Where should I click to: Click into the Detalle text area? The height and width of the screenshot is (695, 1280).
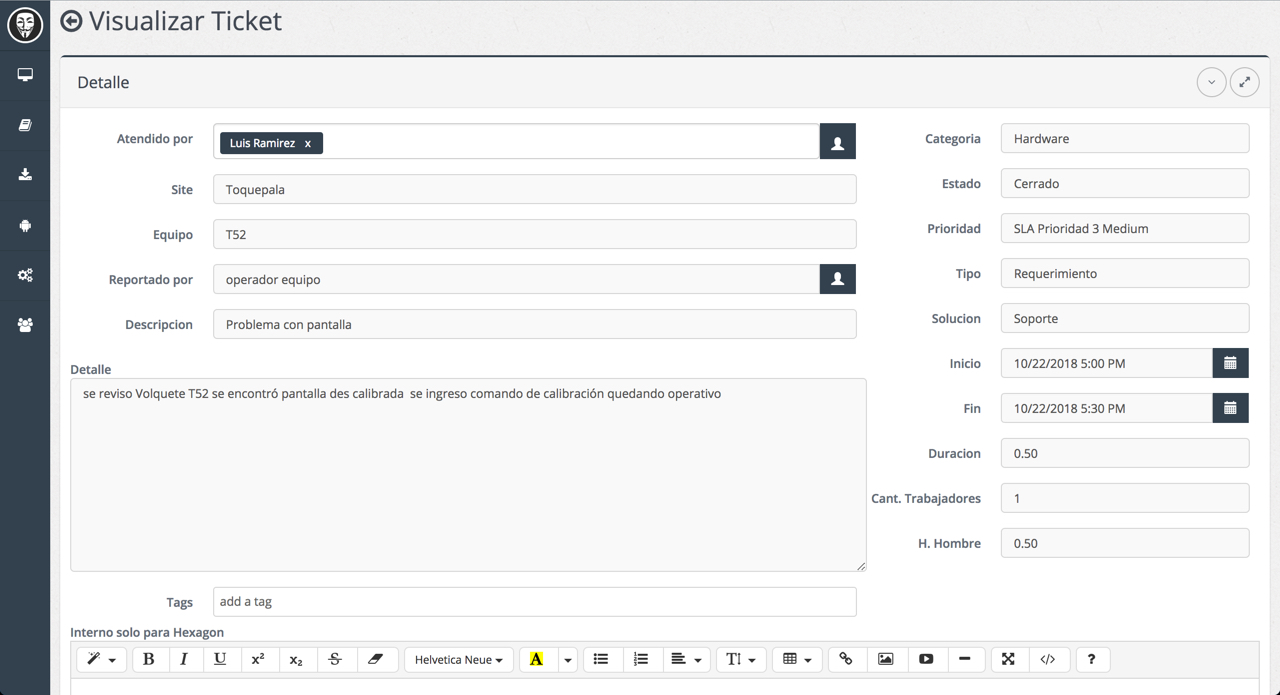click(x=468, y=475)
